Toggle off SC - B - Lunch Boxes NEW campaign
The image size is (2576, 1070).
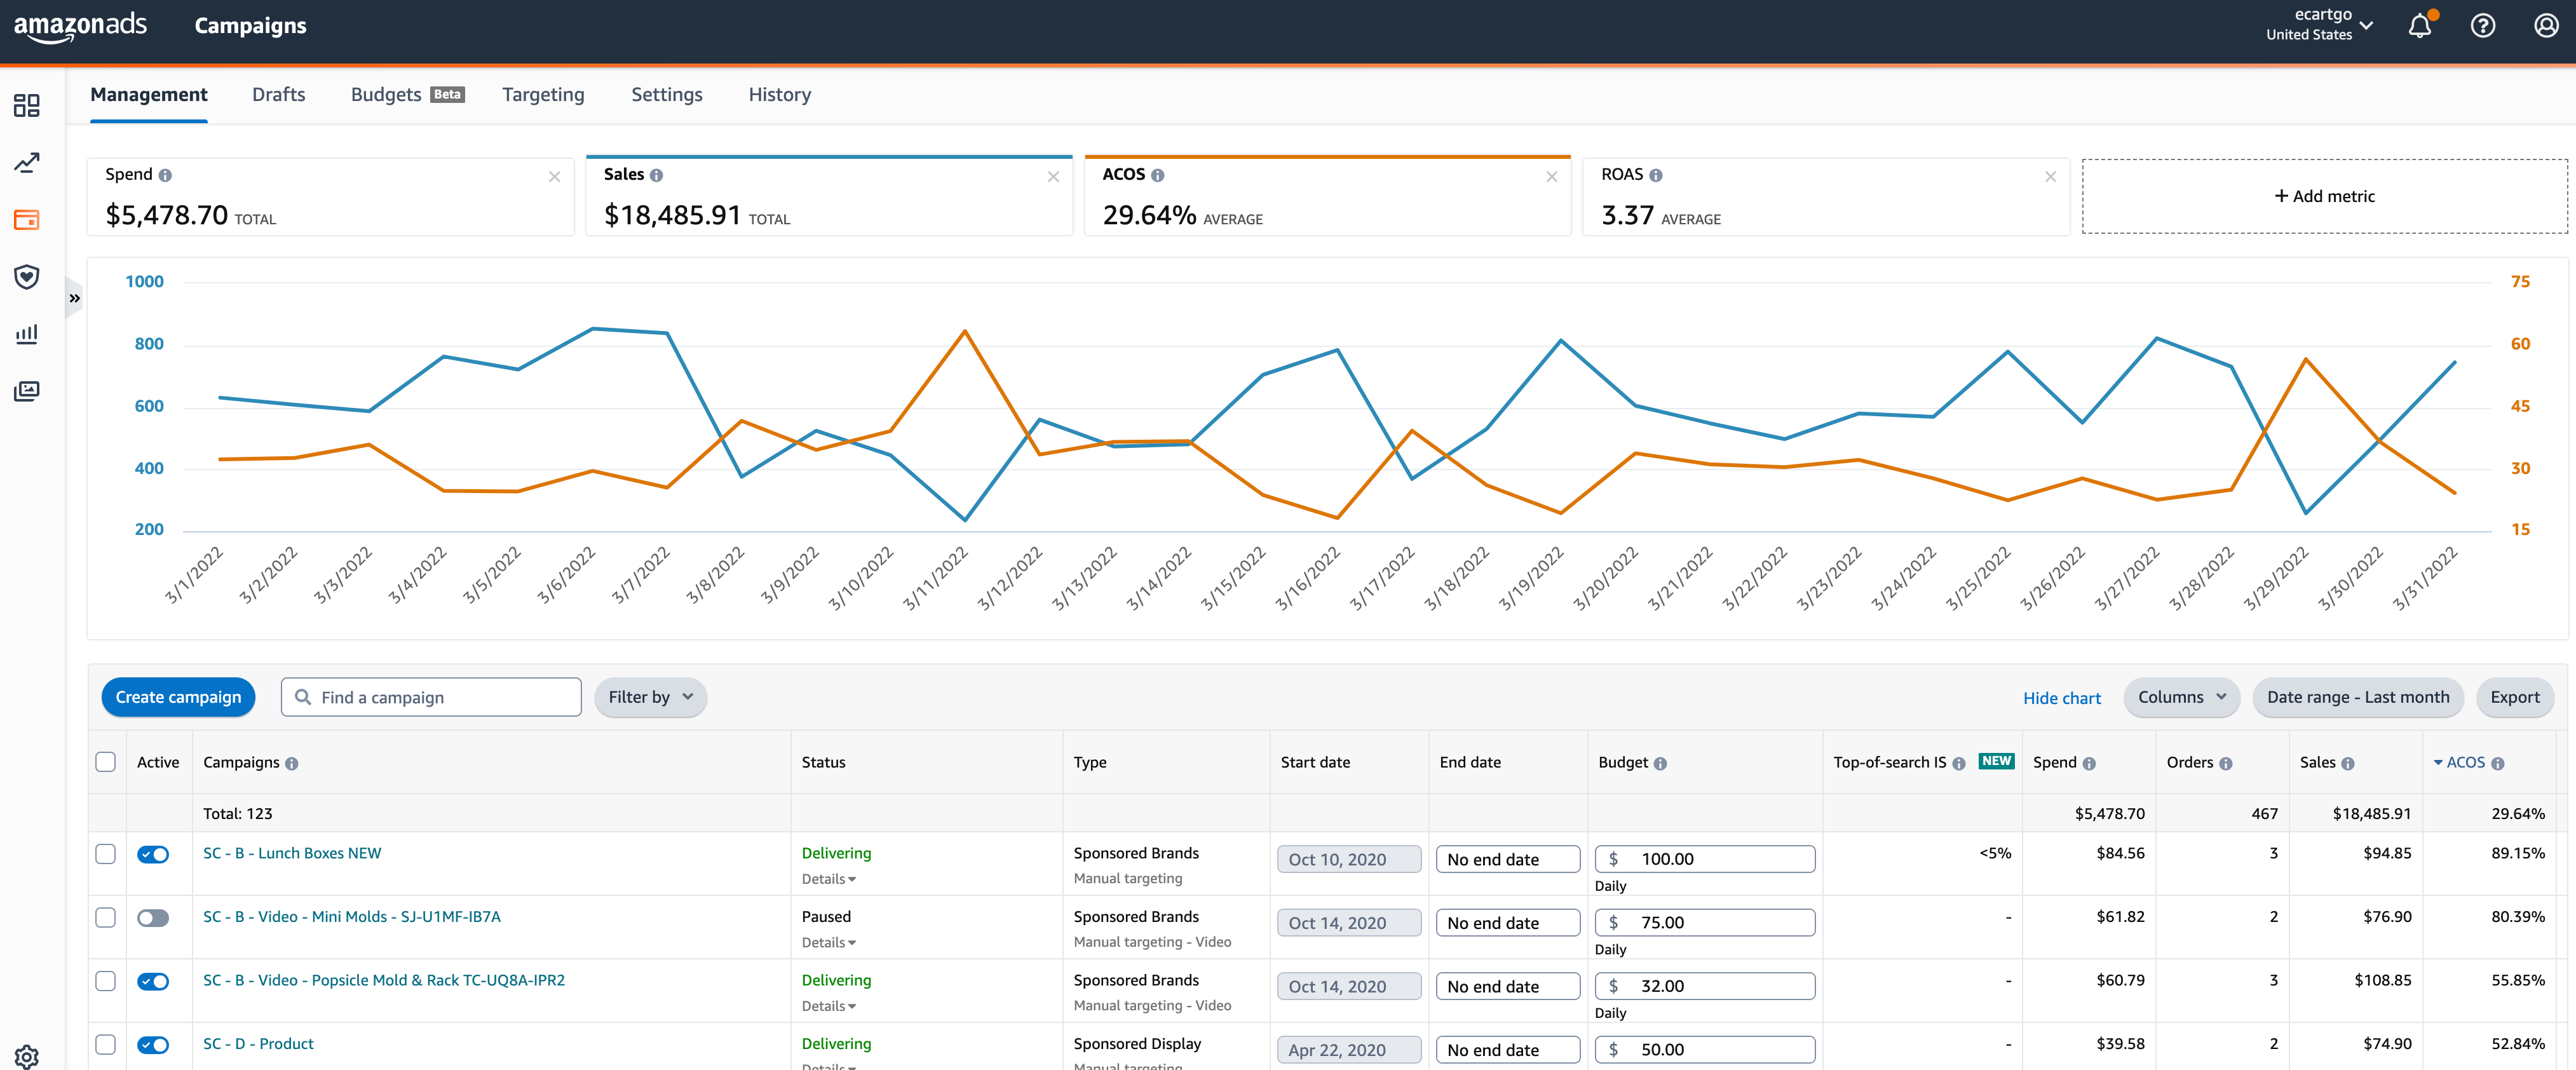pyautogui.click(x=153, y=854)
